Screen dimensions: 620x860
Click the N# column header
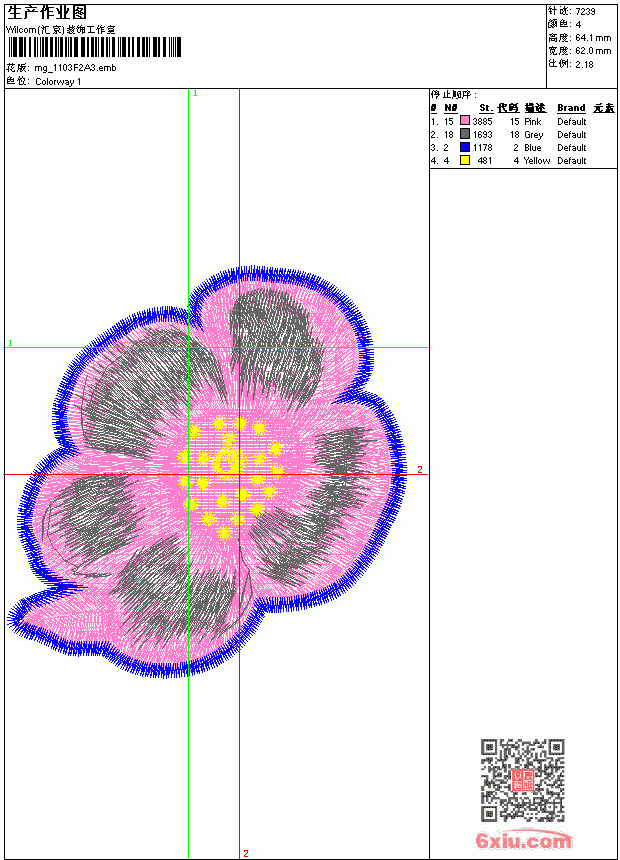click(x=450, y=108)
